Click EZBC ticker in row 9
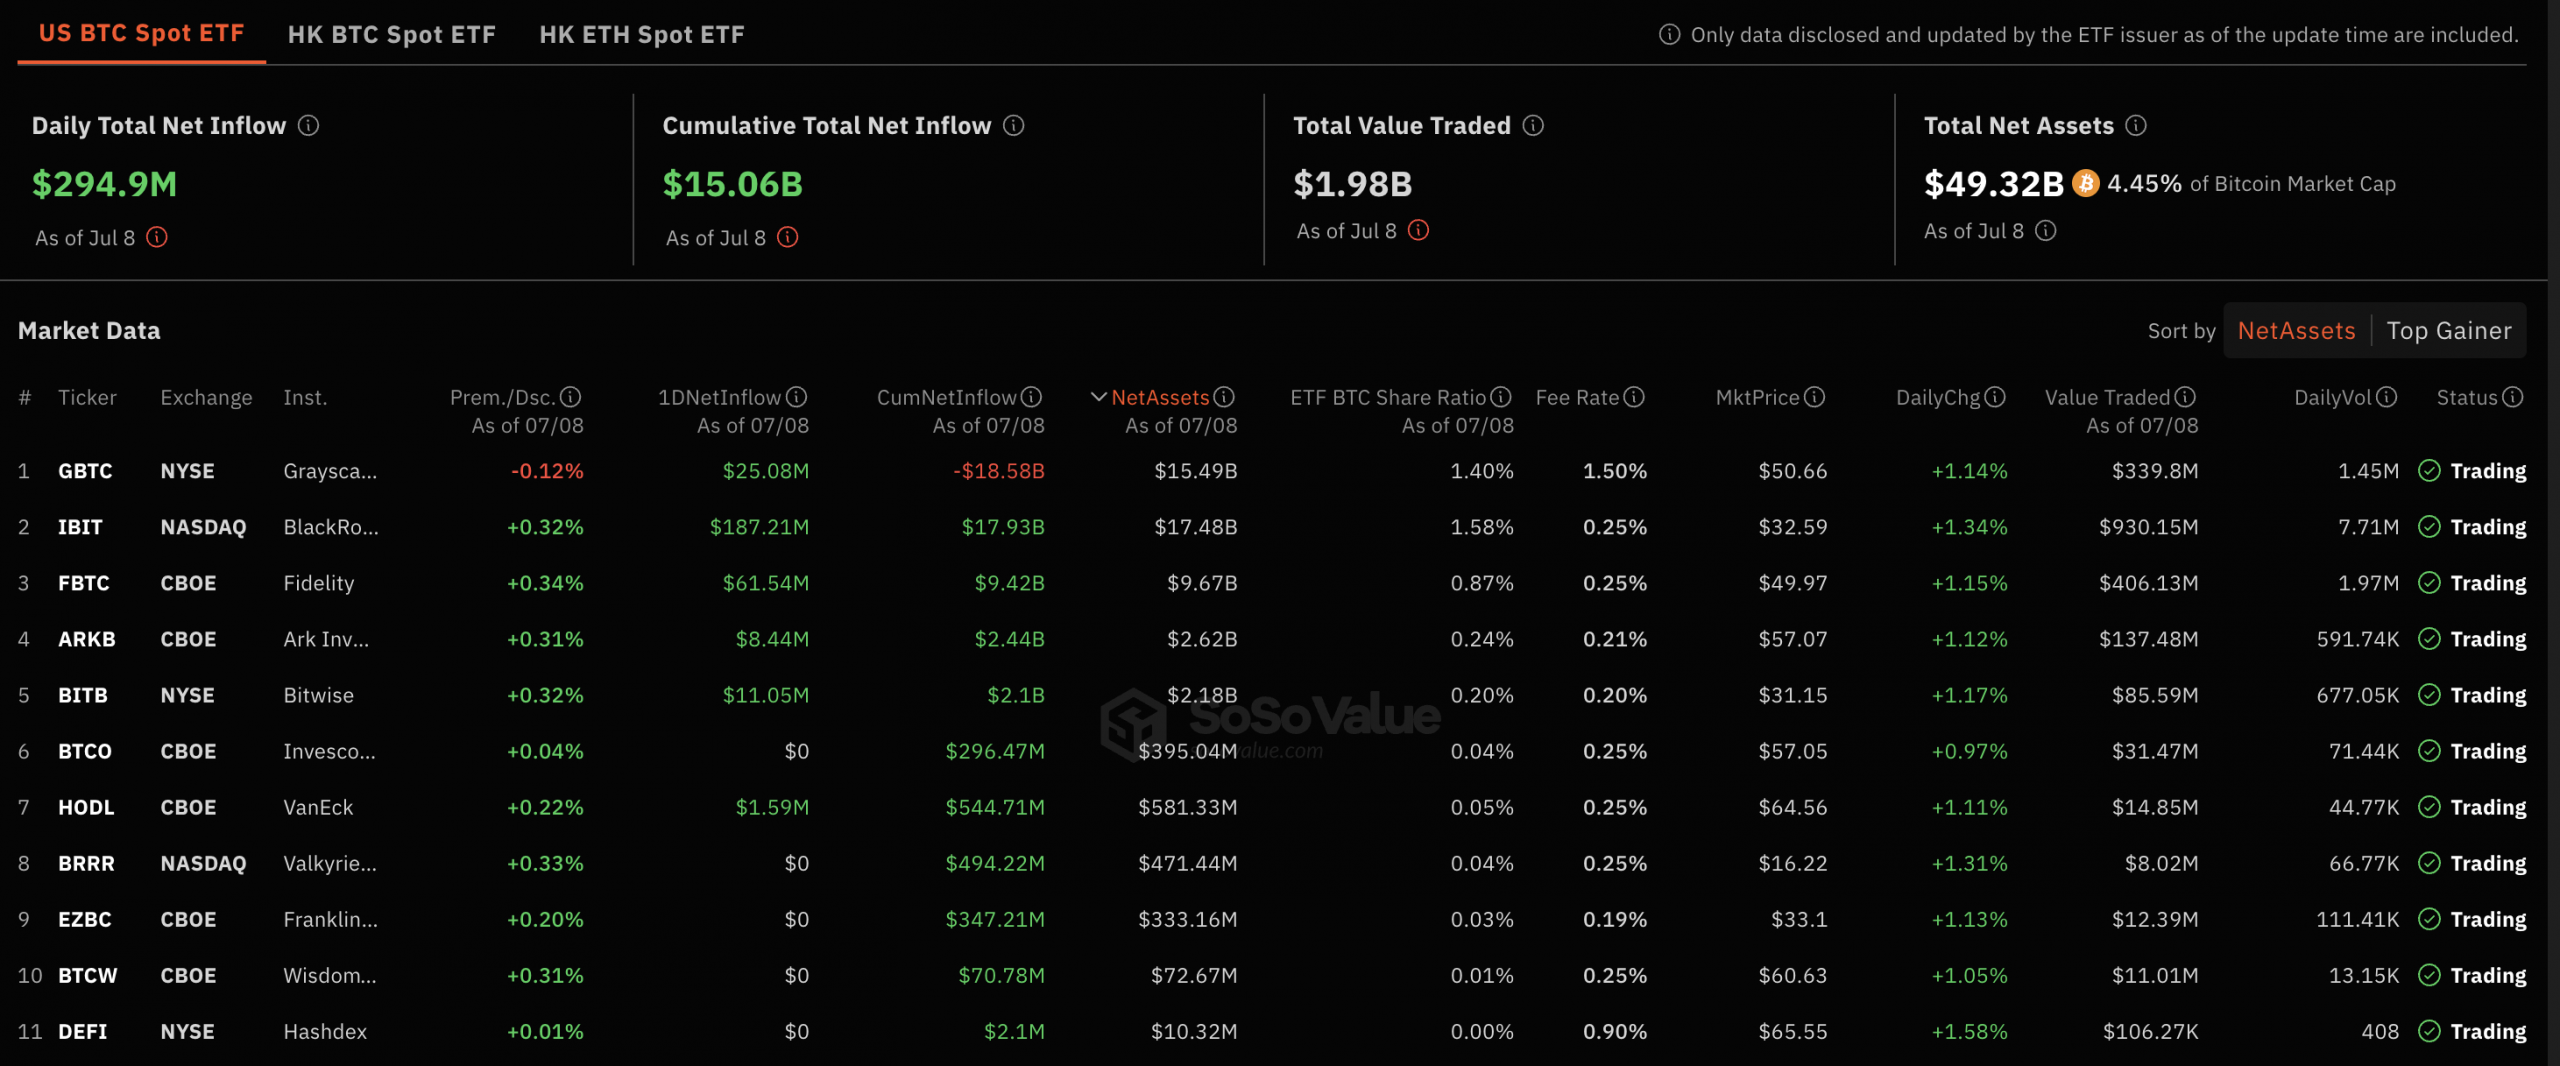The image size is (2560, 1066). coord(85,918)
